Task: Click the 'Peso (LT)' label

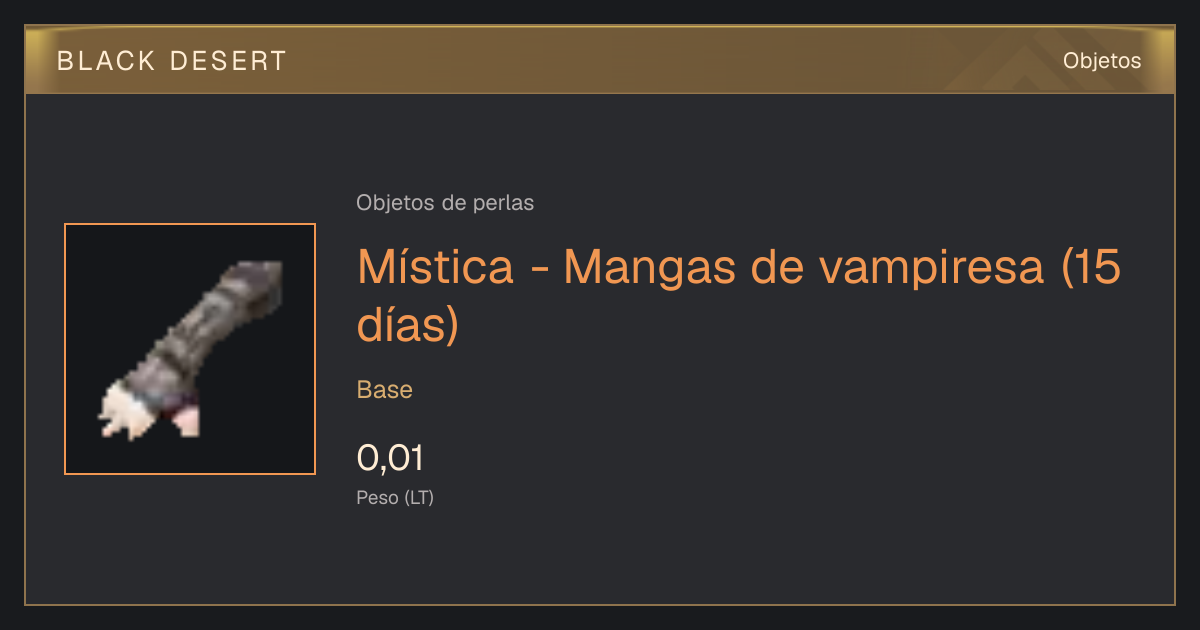Action: (395, 497)
